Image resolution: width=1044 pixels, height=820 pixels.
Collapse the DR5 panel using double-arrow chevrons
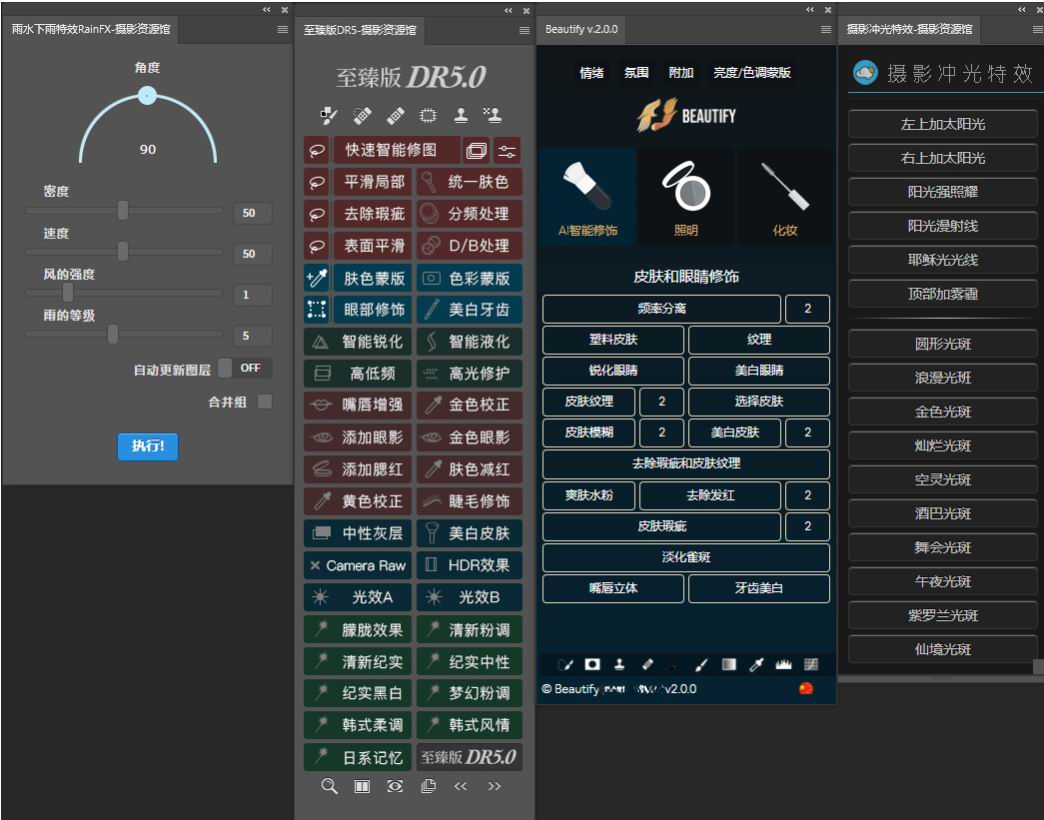(510, 10)
